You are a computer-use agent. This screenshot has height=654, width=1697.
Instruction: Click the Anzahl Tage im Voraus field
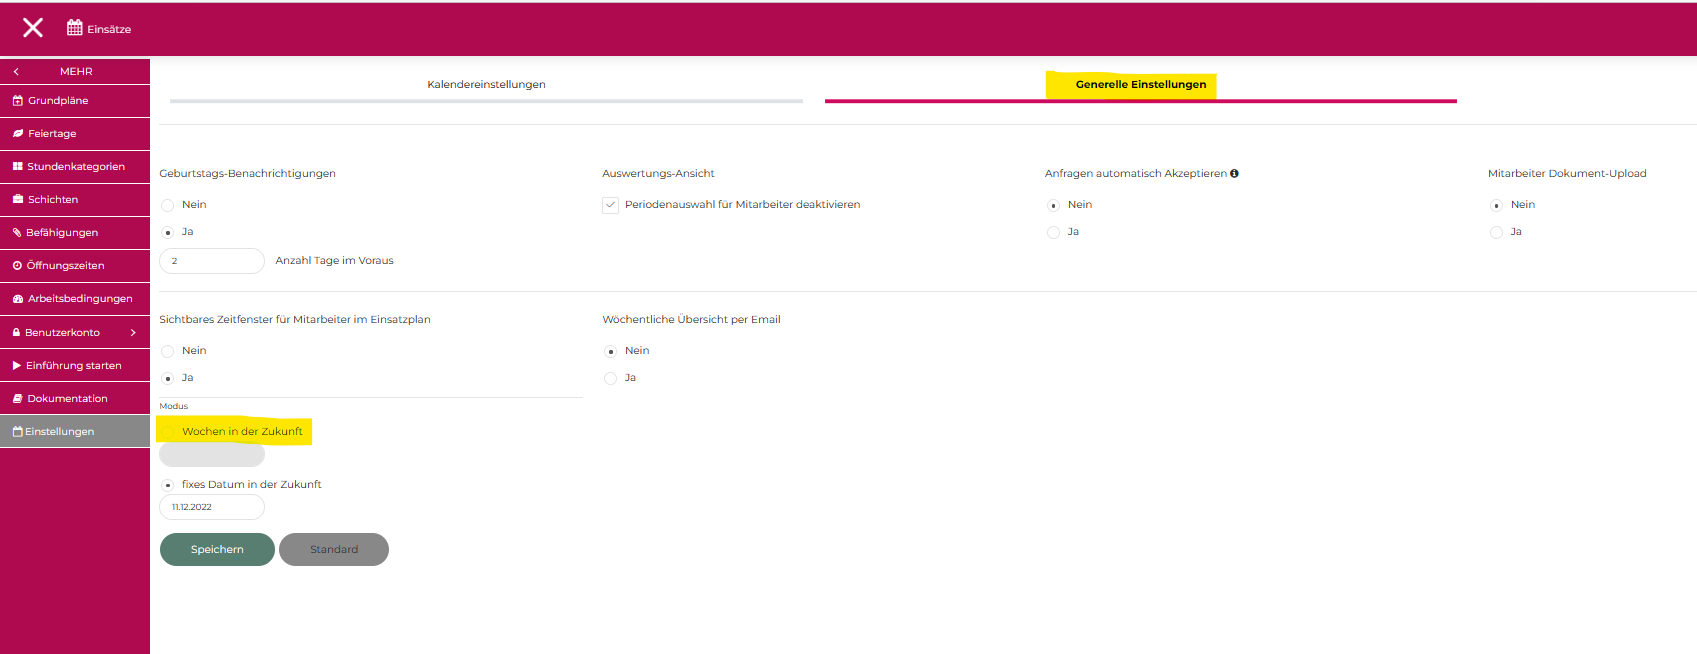(212, 261)
